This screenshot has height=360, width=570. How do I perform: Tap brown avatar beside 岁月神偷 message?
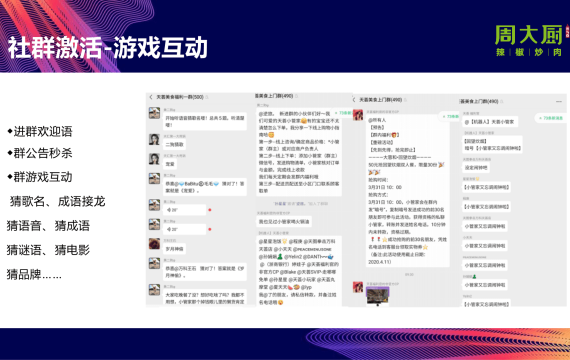click(154, 244)
